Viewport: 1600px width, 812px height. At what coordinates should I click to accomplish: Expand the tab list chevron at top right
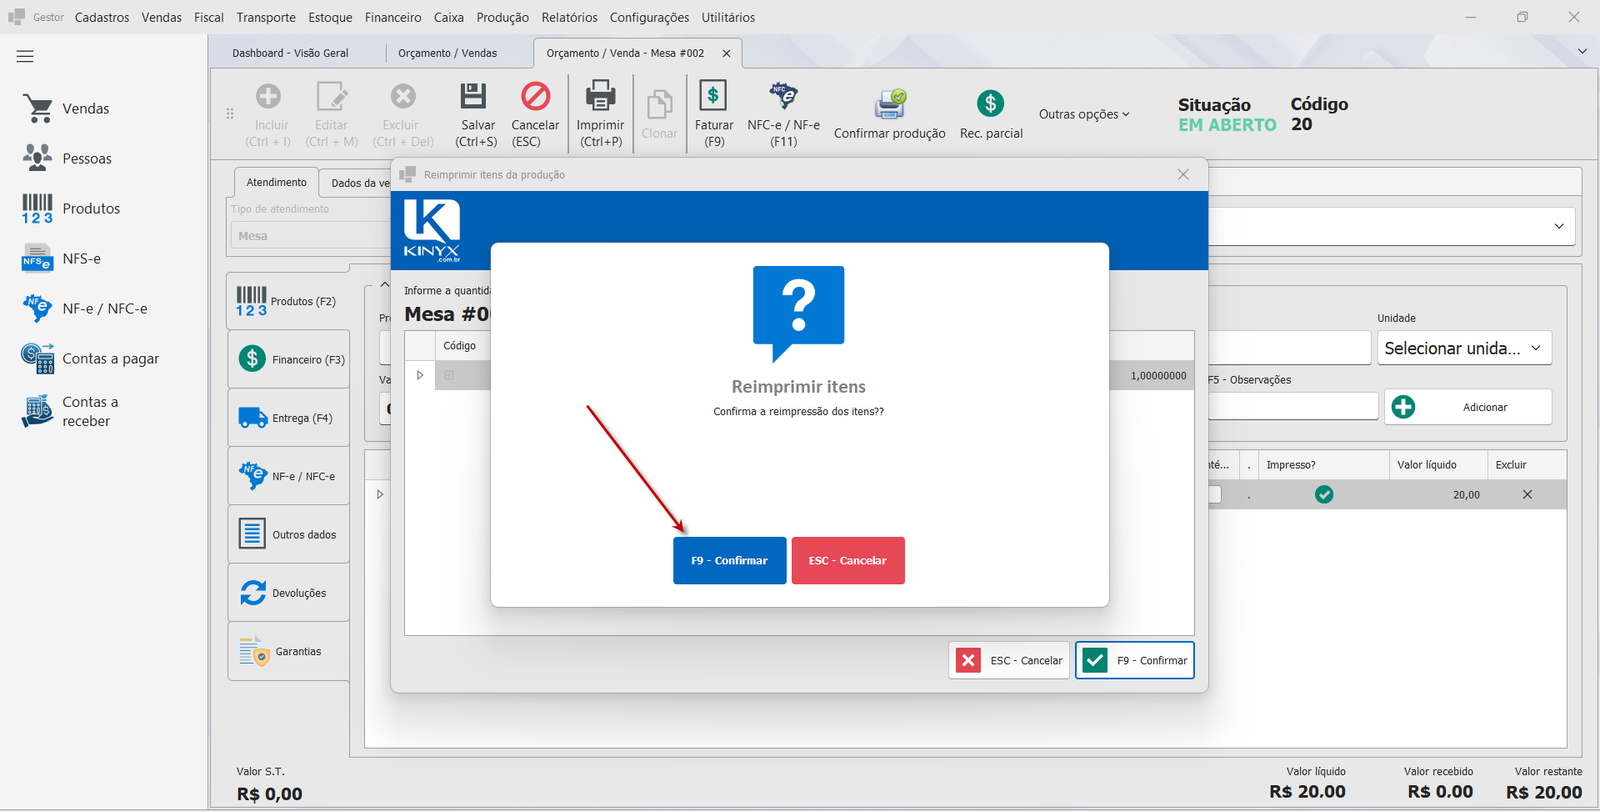pyautogui.click(x=1582, y=51)
